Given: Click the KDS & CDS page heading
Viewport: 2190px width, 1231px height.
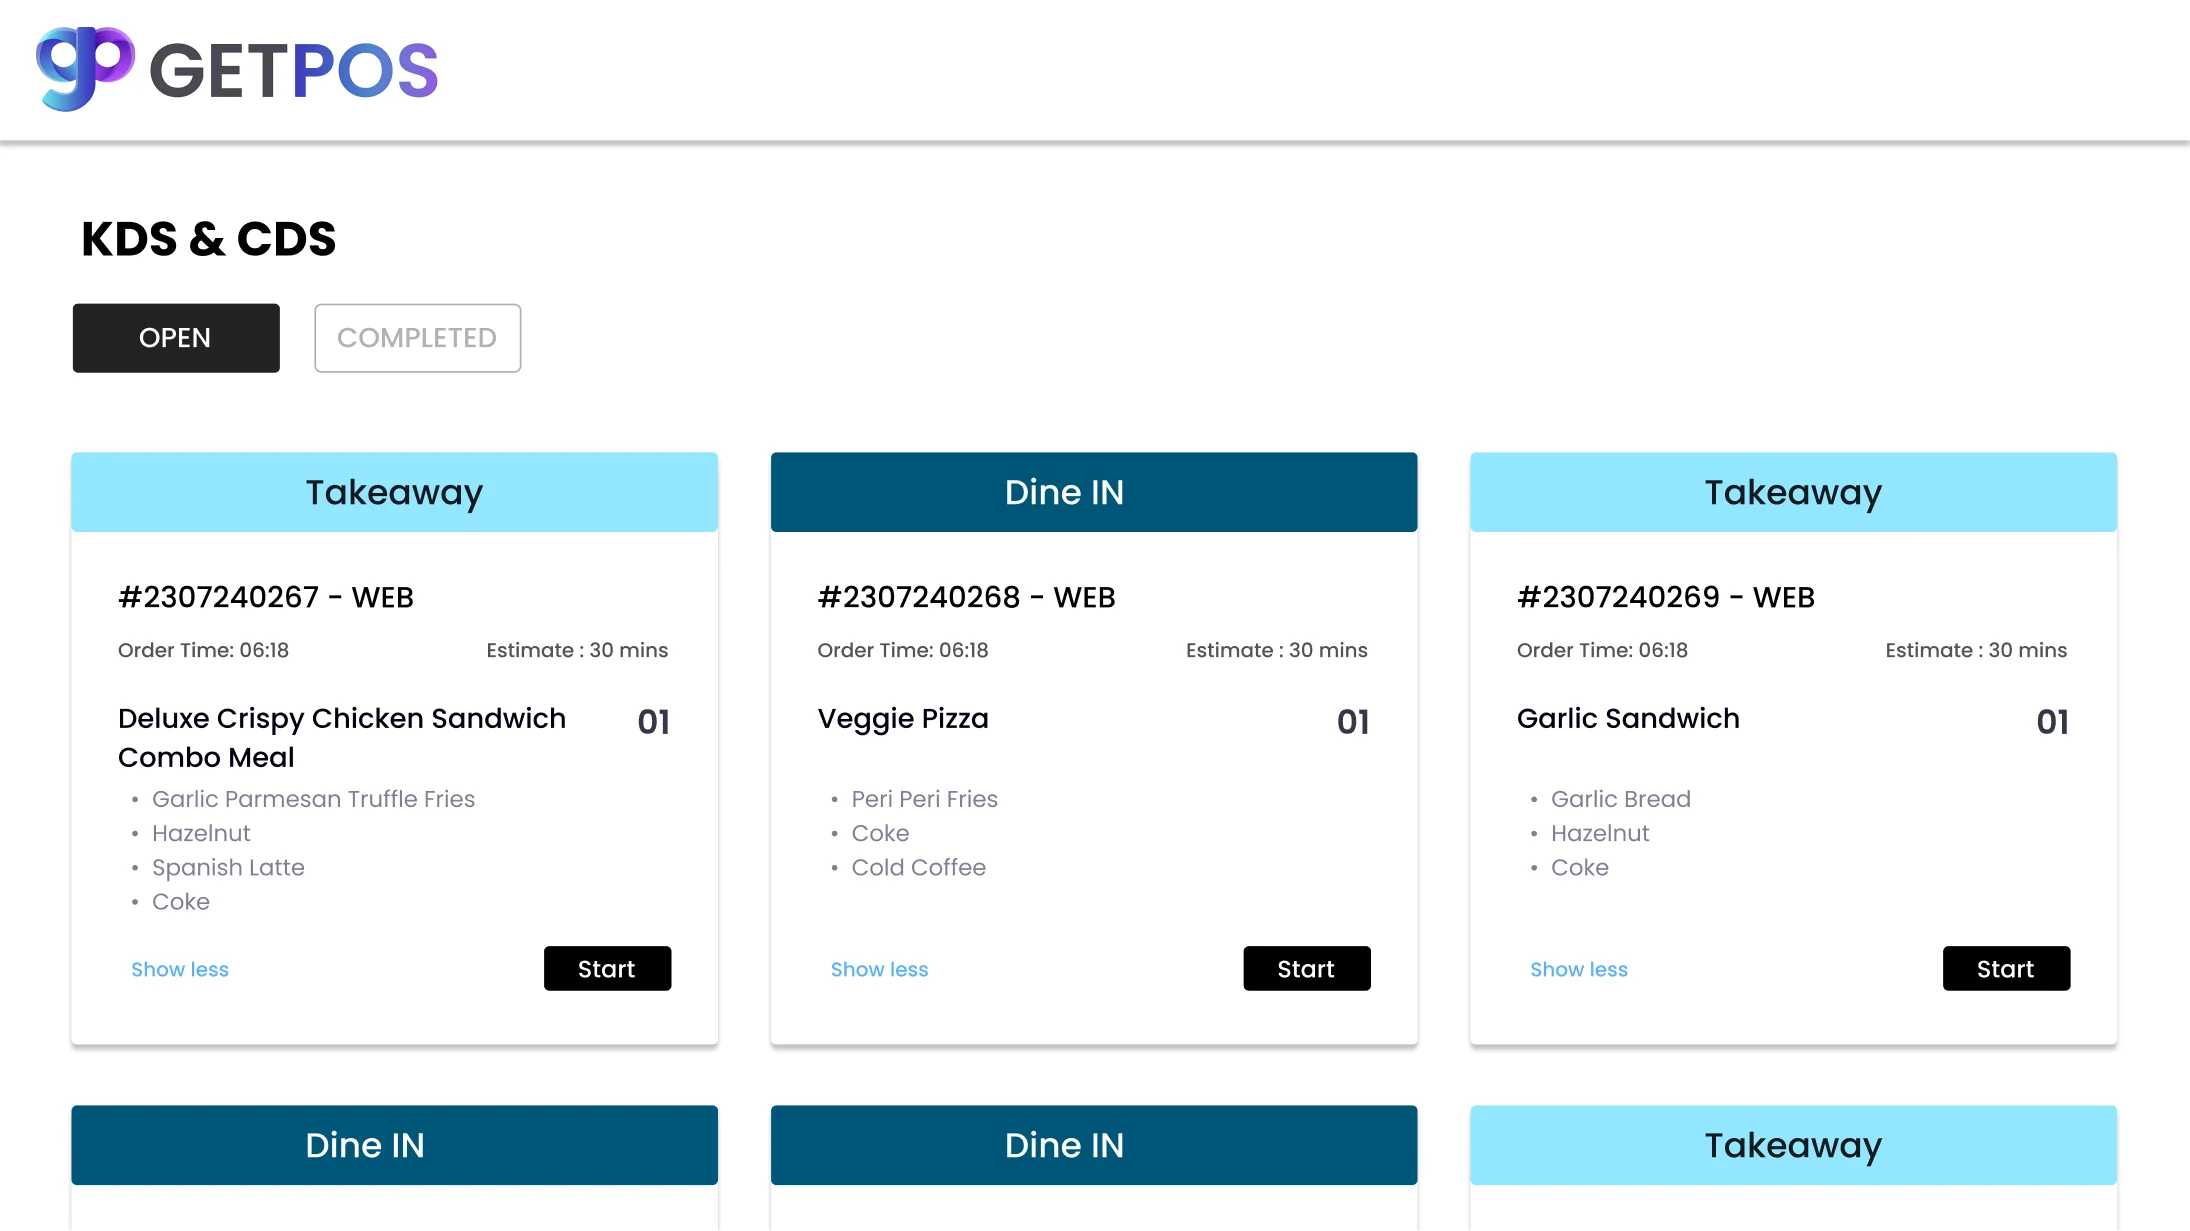Looking at the screenshot, I should (208, 239).
